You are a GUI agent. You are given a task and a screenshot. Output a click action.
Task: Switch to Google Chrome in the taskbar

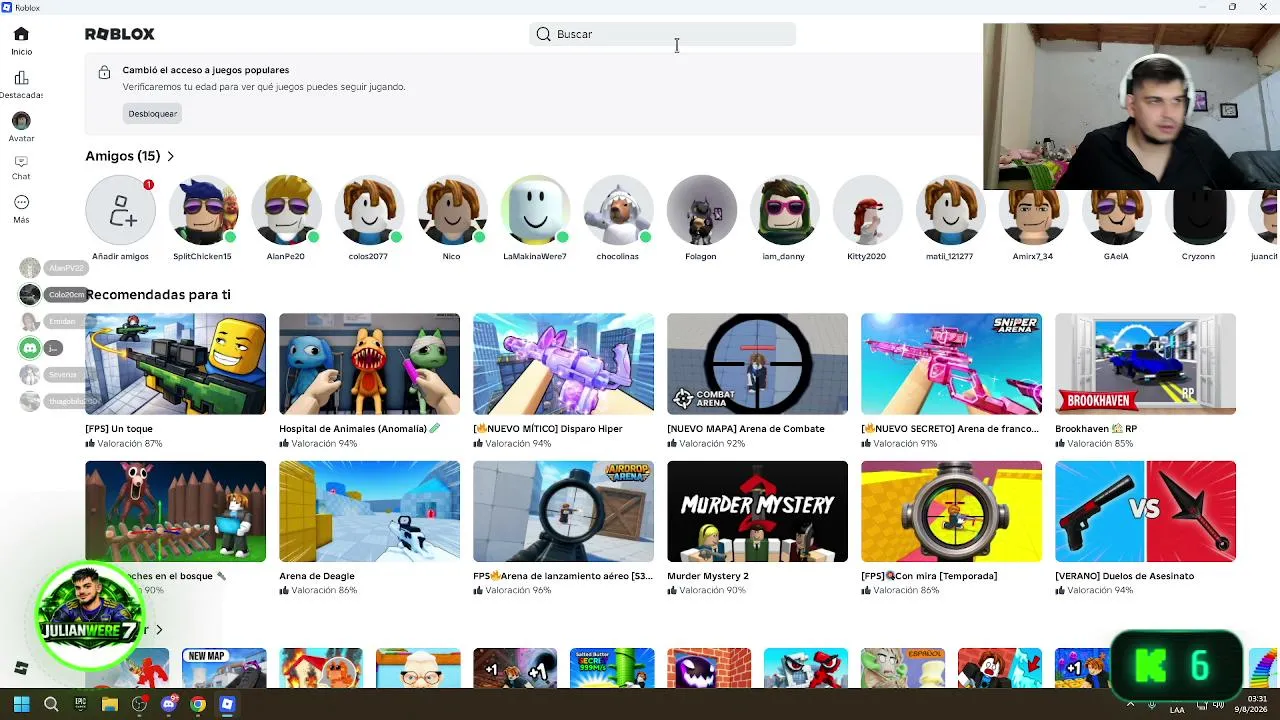point(198,704)
